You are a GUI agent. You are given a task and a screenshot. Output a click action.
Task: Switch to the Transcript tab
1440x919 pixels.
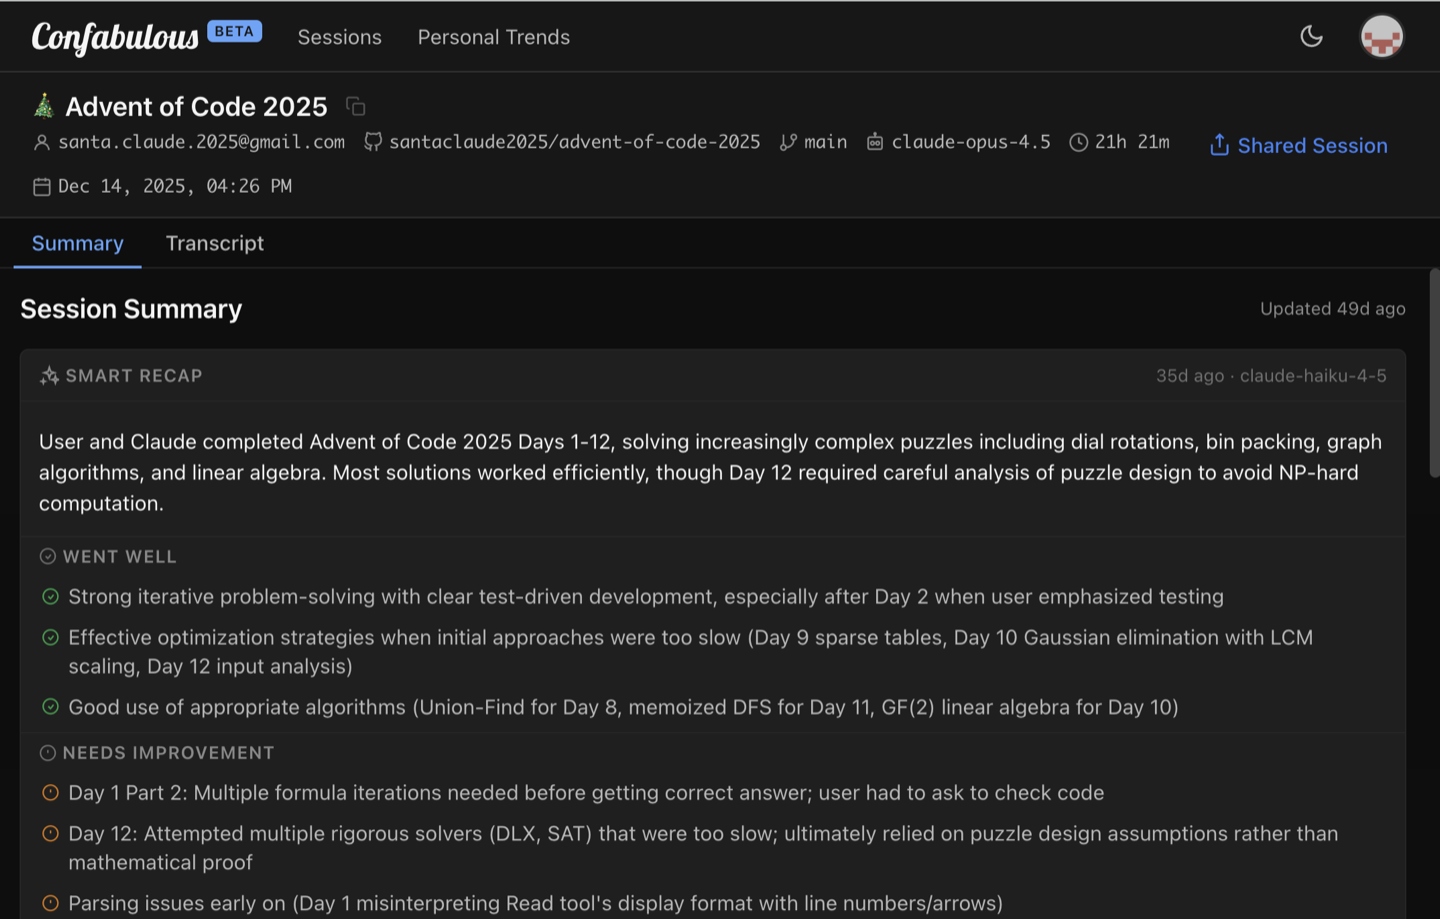[215, 243]
